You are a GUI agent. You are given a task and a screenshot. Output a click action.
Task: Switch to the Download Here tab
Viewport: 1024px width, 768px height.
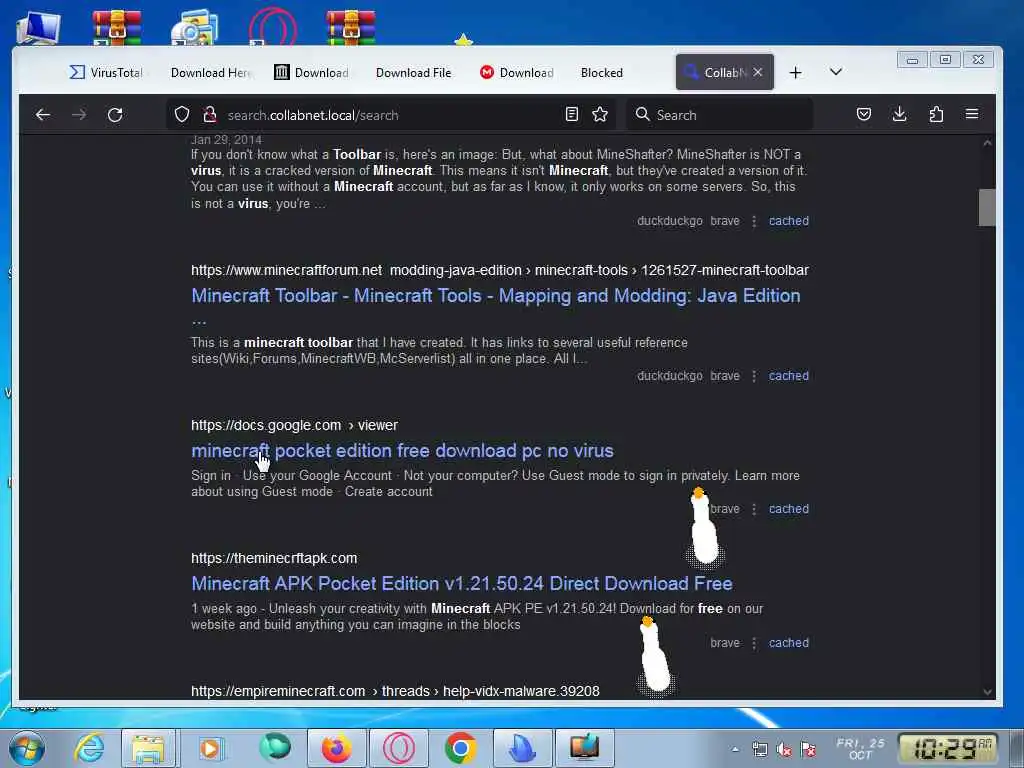point(211,72)
